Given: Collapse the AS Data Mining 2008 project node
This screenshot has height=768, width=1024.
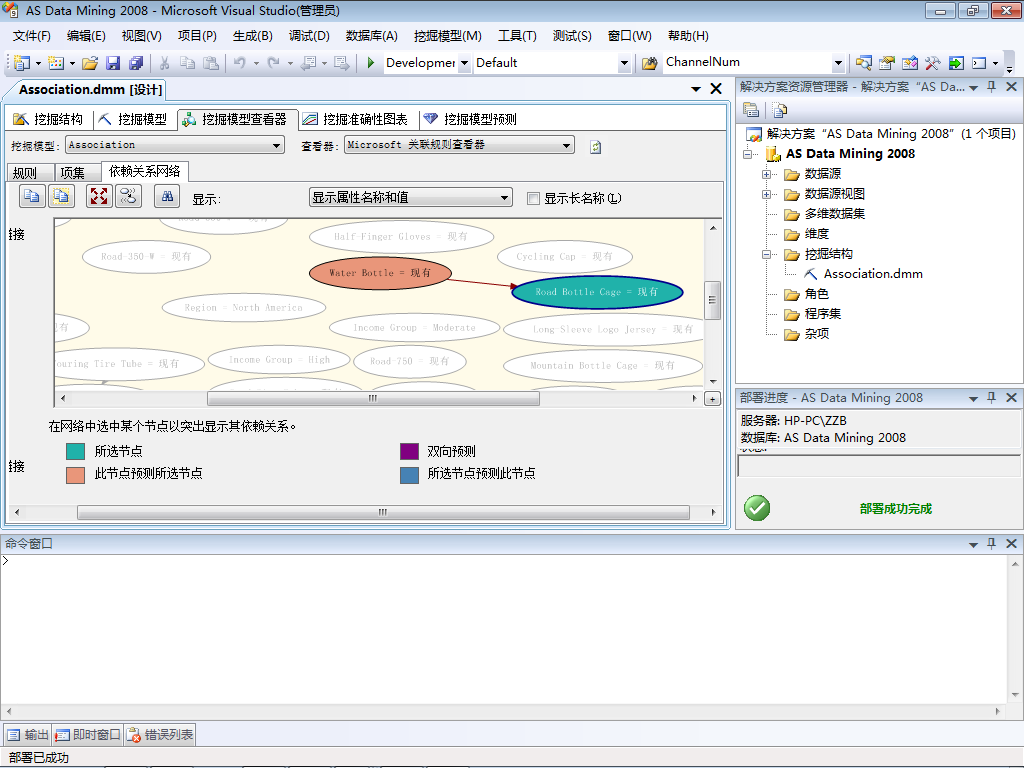Looking at the screenshot, I should click(x=747, y=155).
